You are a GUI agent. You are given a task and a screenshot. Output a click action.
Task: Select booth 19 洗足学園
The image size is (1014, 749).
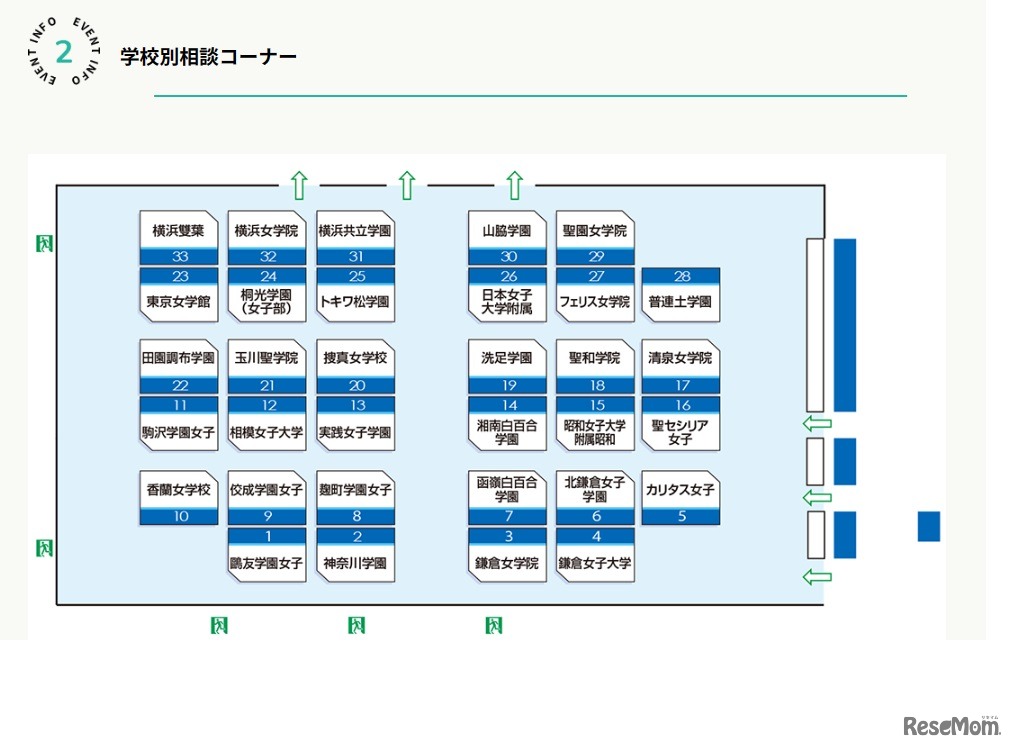(508, 367)
